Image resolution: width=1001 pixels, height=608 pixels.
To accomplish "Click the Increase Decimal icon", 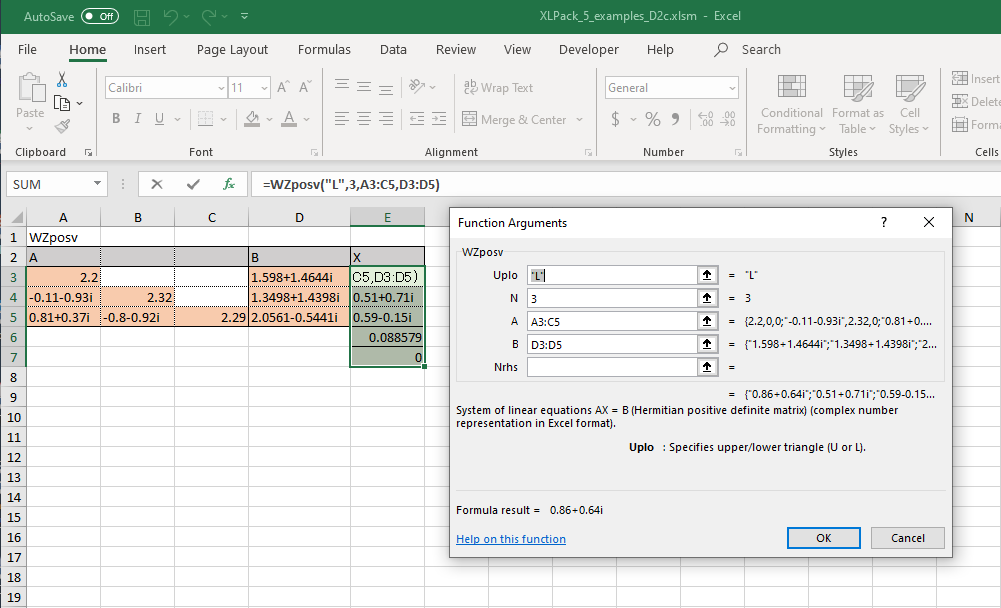I will [x=705, y=119].
